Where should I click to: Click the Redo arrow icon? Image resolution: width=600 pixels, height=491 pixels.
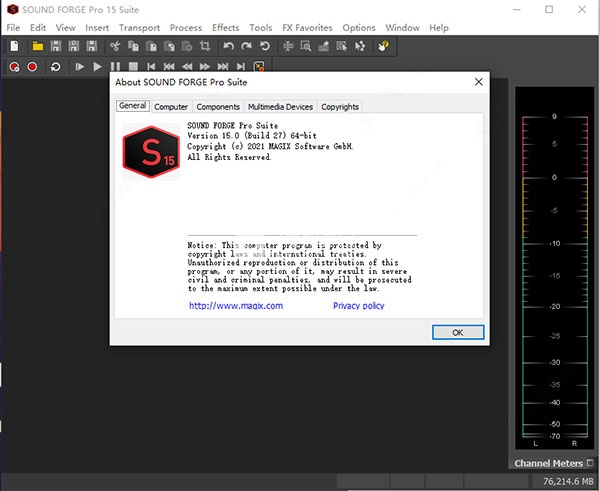(246, 46)
